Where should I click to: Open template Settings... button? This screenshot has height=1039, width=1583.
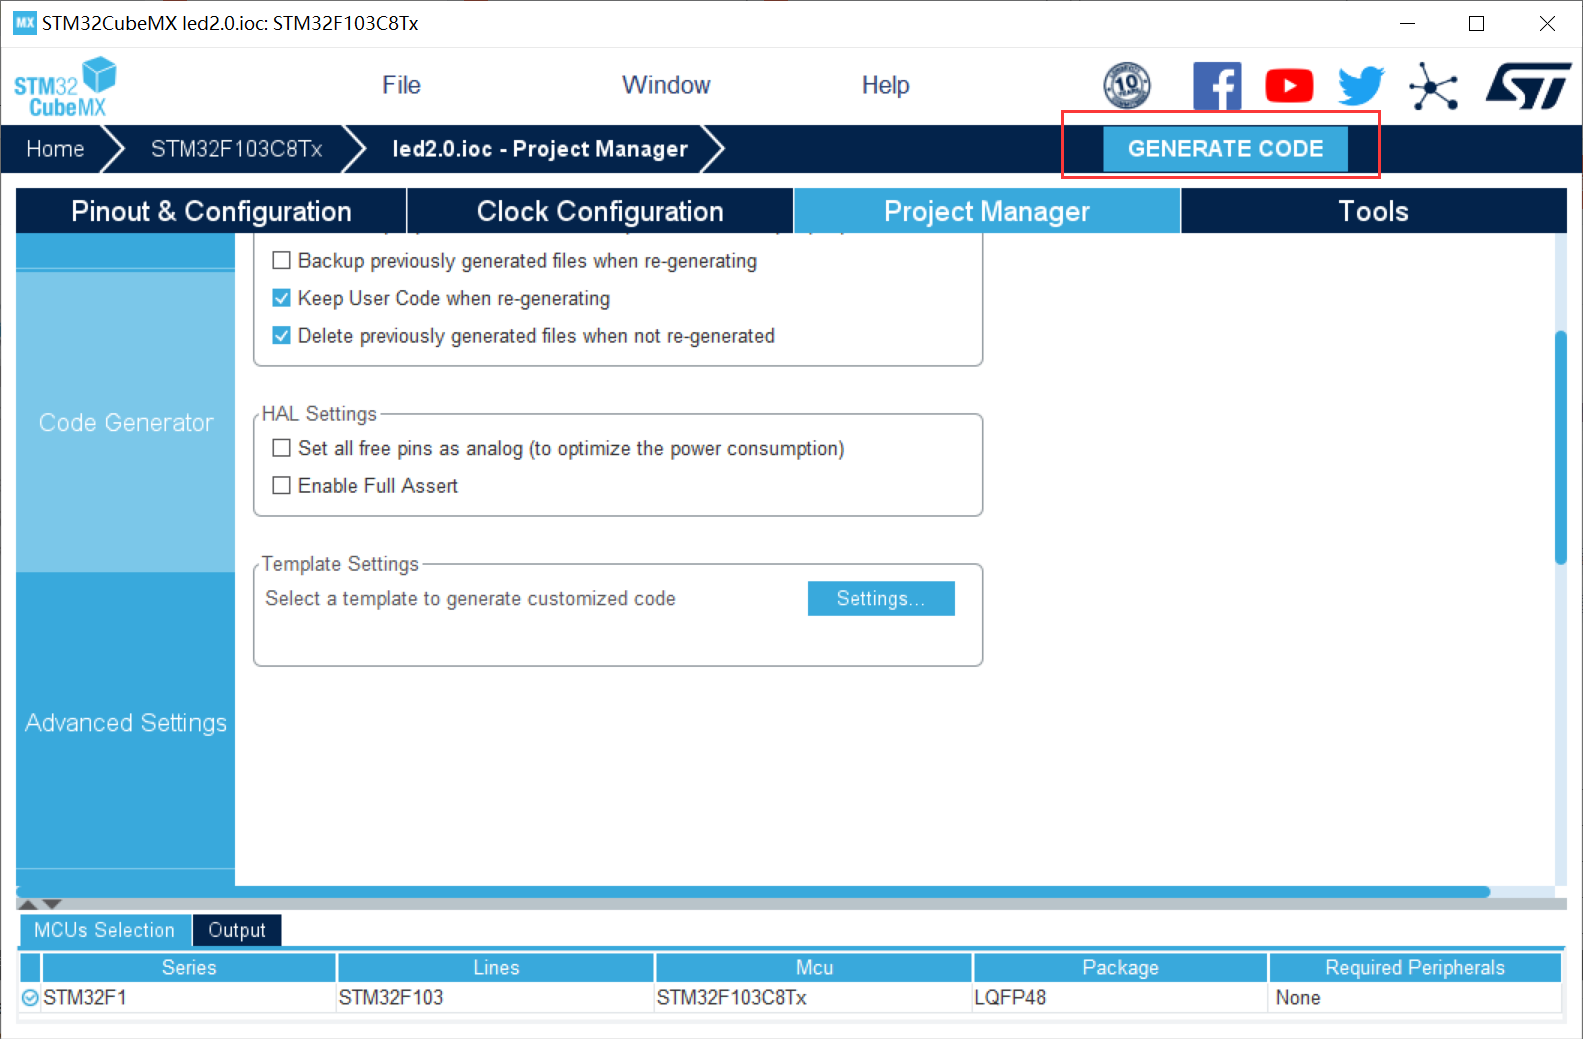[881, 598]
